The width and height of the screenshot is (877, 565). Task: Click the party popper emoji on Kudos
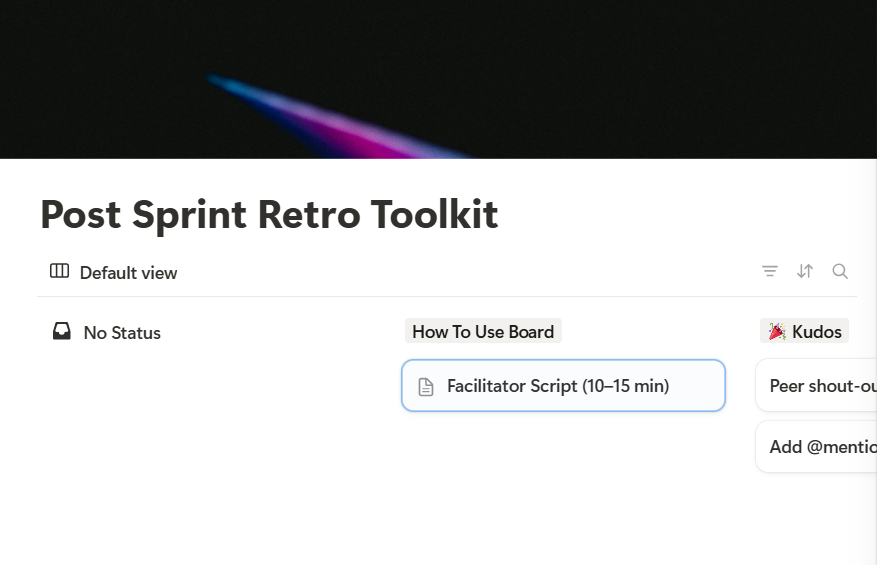tap(777, 331)
